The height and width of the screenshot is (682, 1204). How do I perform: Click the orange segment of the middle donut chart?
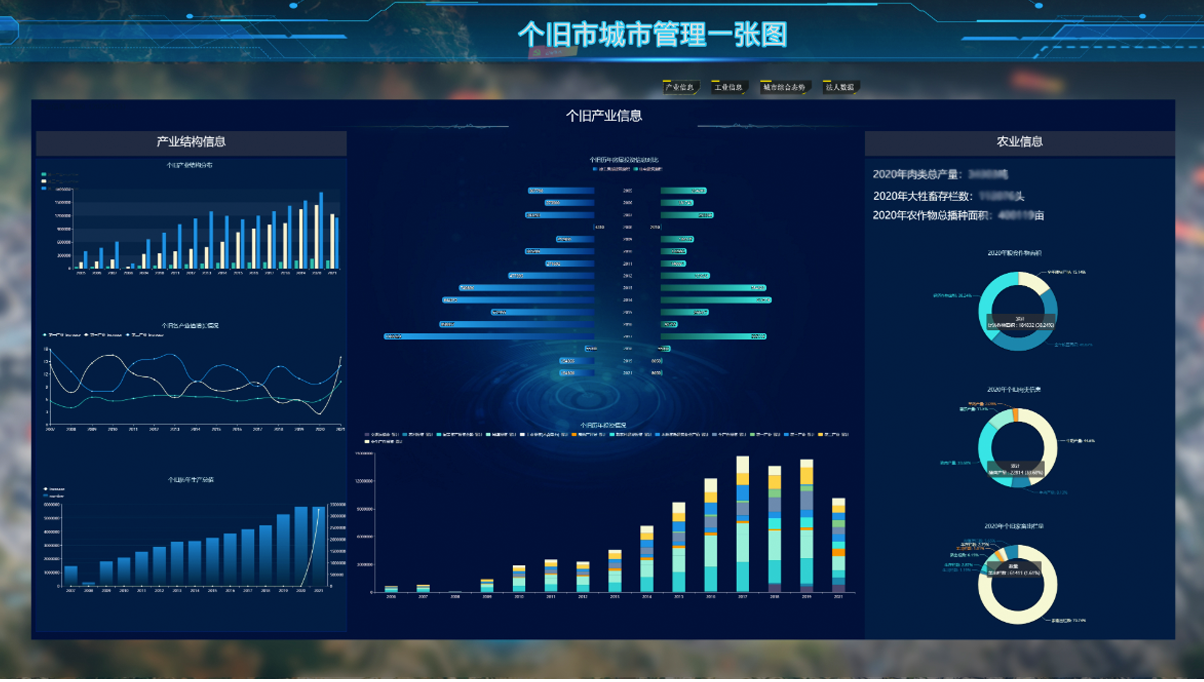tap(1016, 415)
